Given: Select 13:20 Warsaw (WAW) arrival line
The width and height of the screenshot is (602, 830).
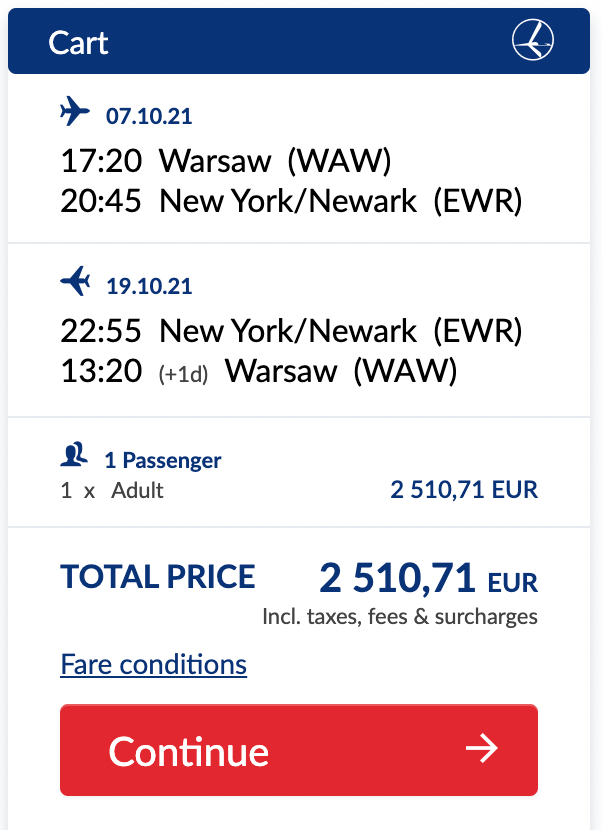Looking at the screenshot, I should pyautogui.click(x=259, y=371).
